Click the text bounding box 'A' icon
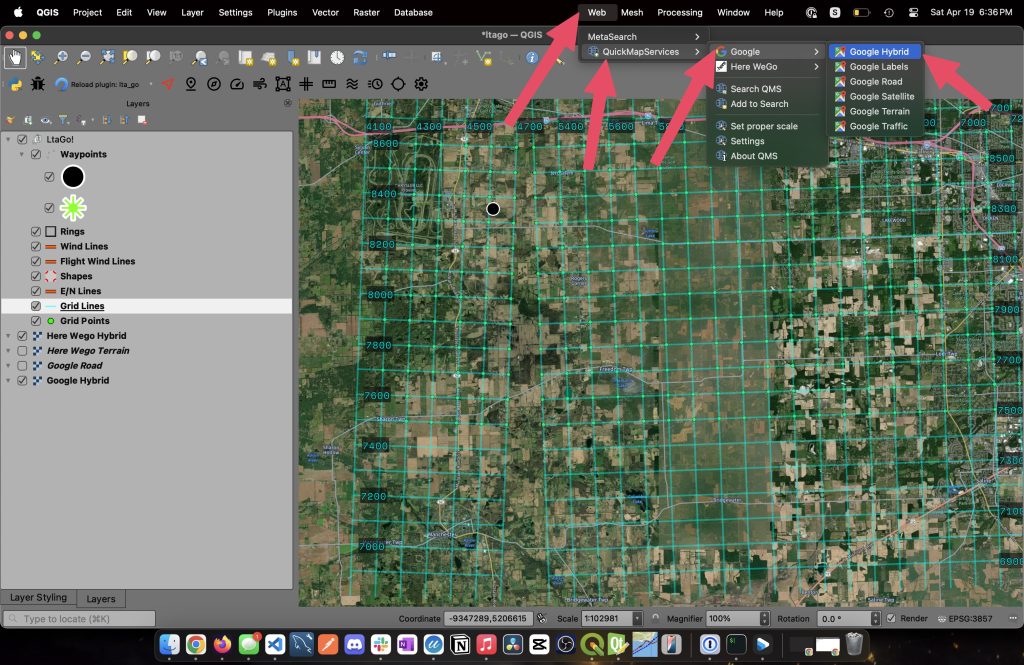Screen dimensions: 1024x665 [283, 84]
